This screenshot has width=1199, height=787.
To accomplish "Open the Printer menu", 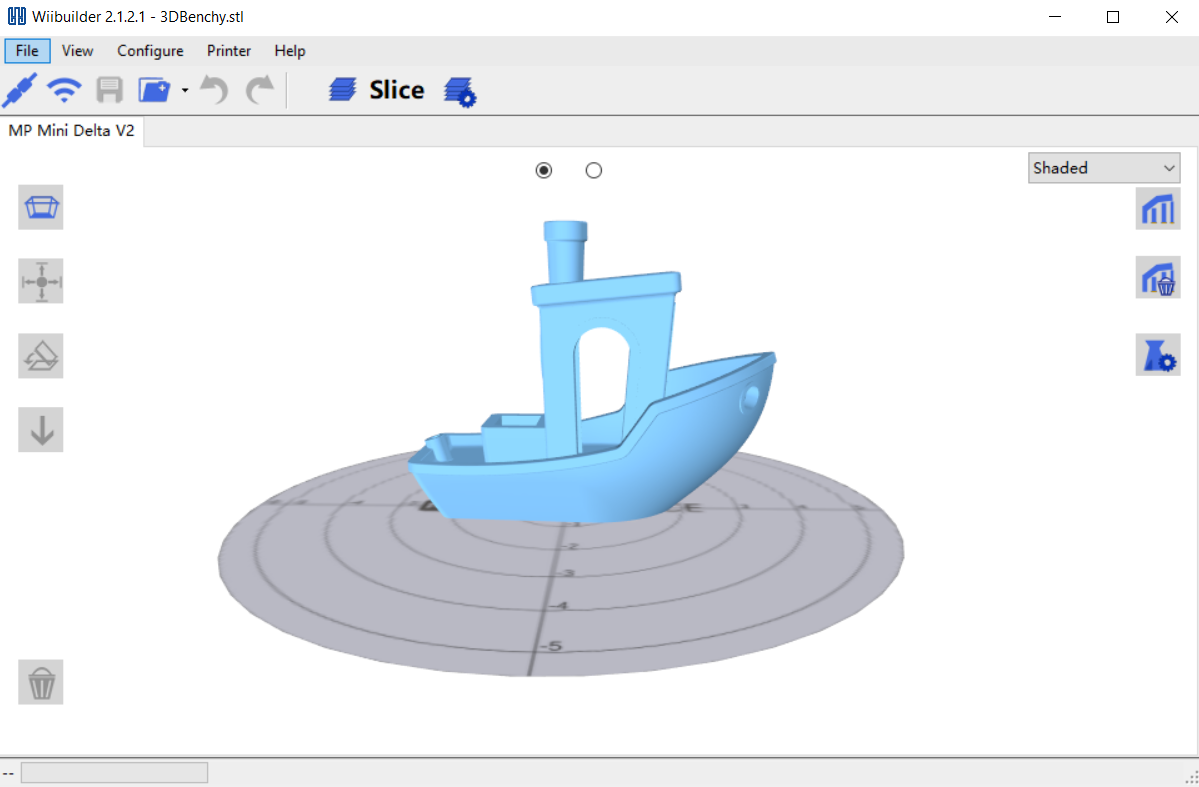I will pos(229,50).
